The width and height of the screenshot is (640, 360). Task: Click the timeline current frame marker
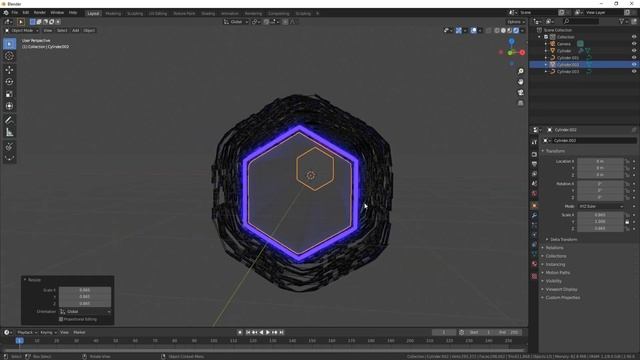coord(19,341)
